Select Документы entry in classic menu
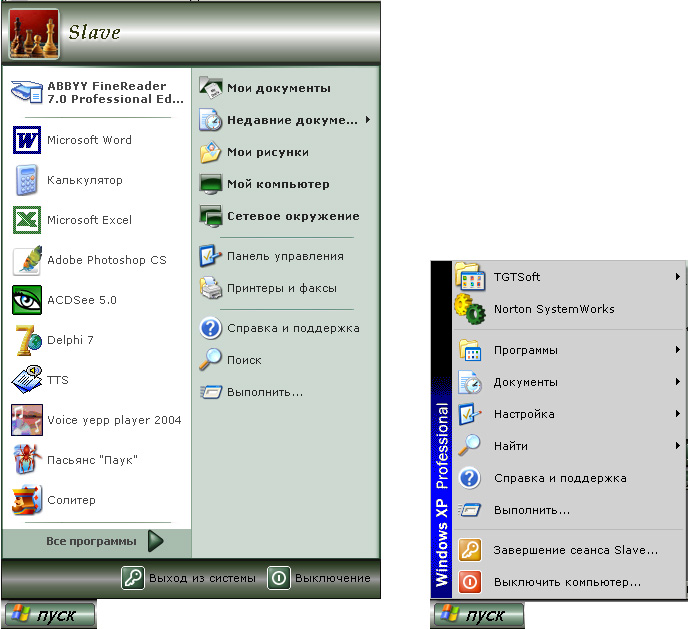The image size is (694, 629). [569, 382]
